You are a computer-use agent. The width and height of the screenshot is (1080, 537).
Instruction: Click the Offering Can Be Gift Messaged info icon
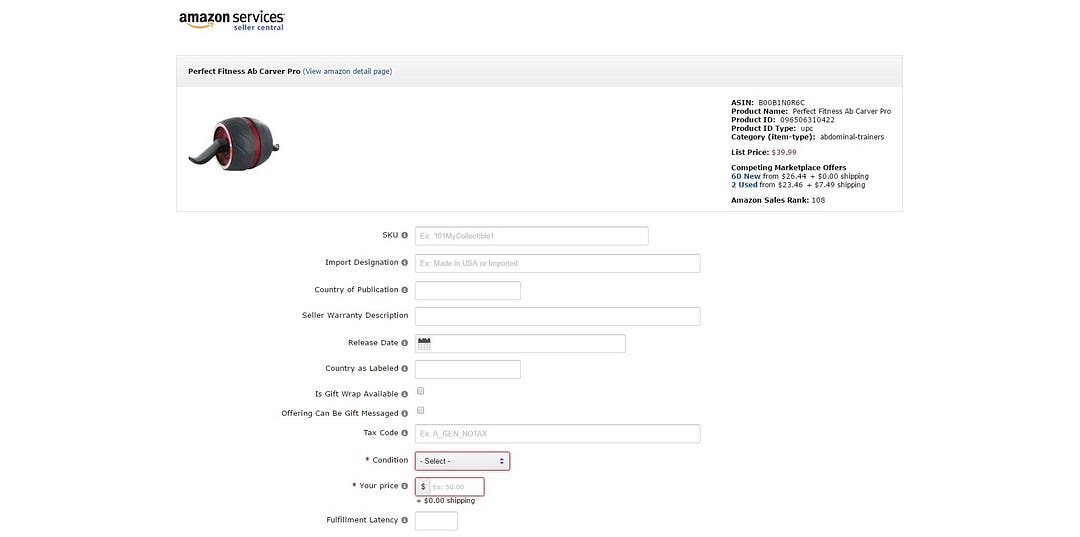pos(405,414)
